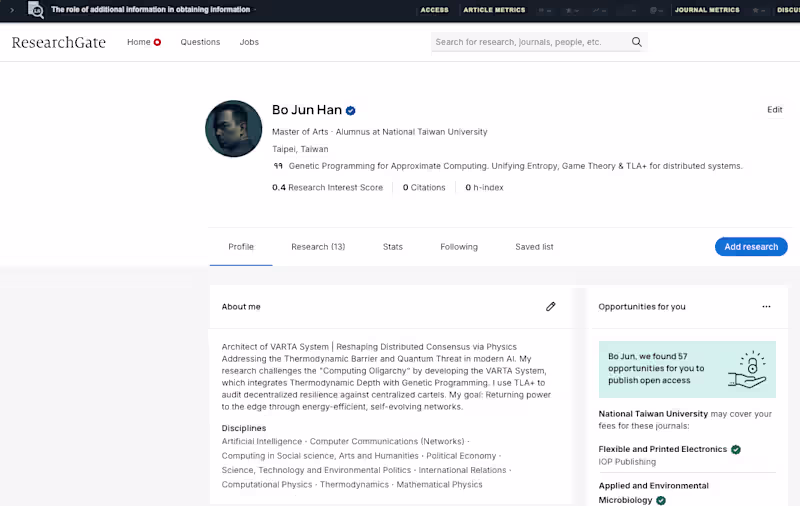
Task: Click the quote icon before research focus
Action: 278,166
